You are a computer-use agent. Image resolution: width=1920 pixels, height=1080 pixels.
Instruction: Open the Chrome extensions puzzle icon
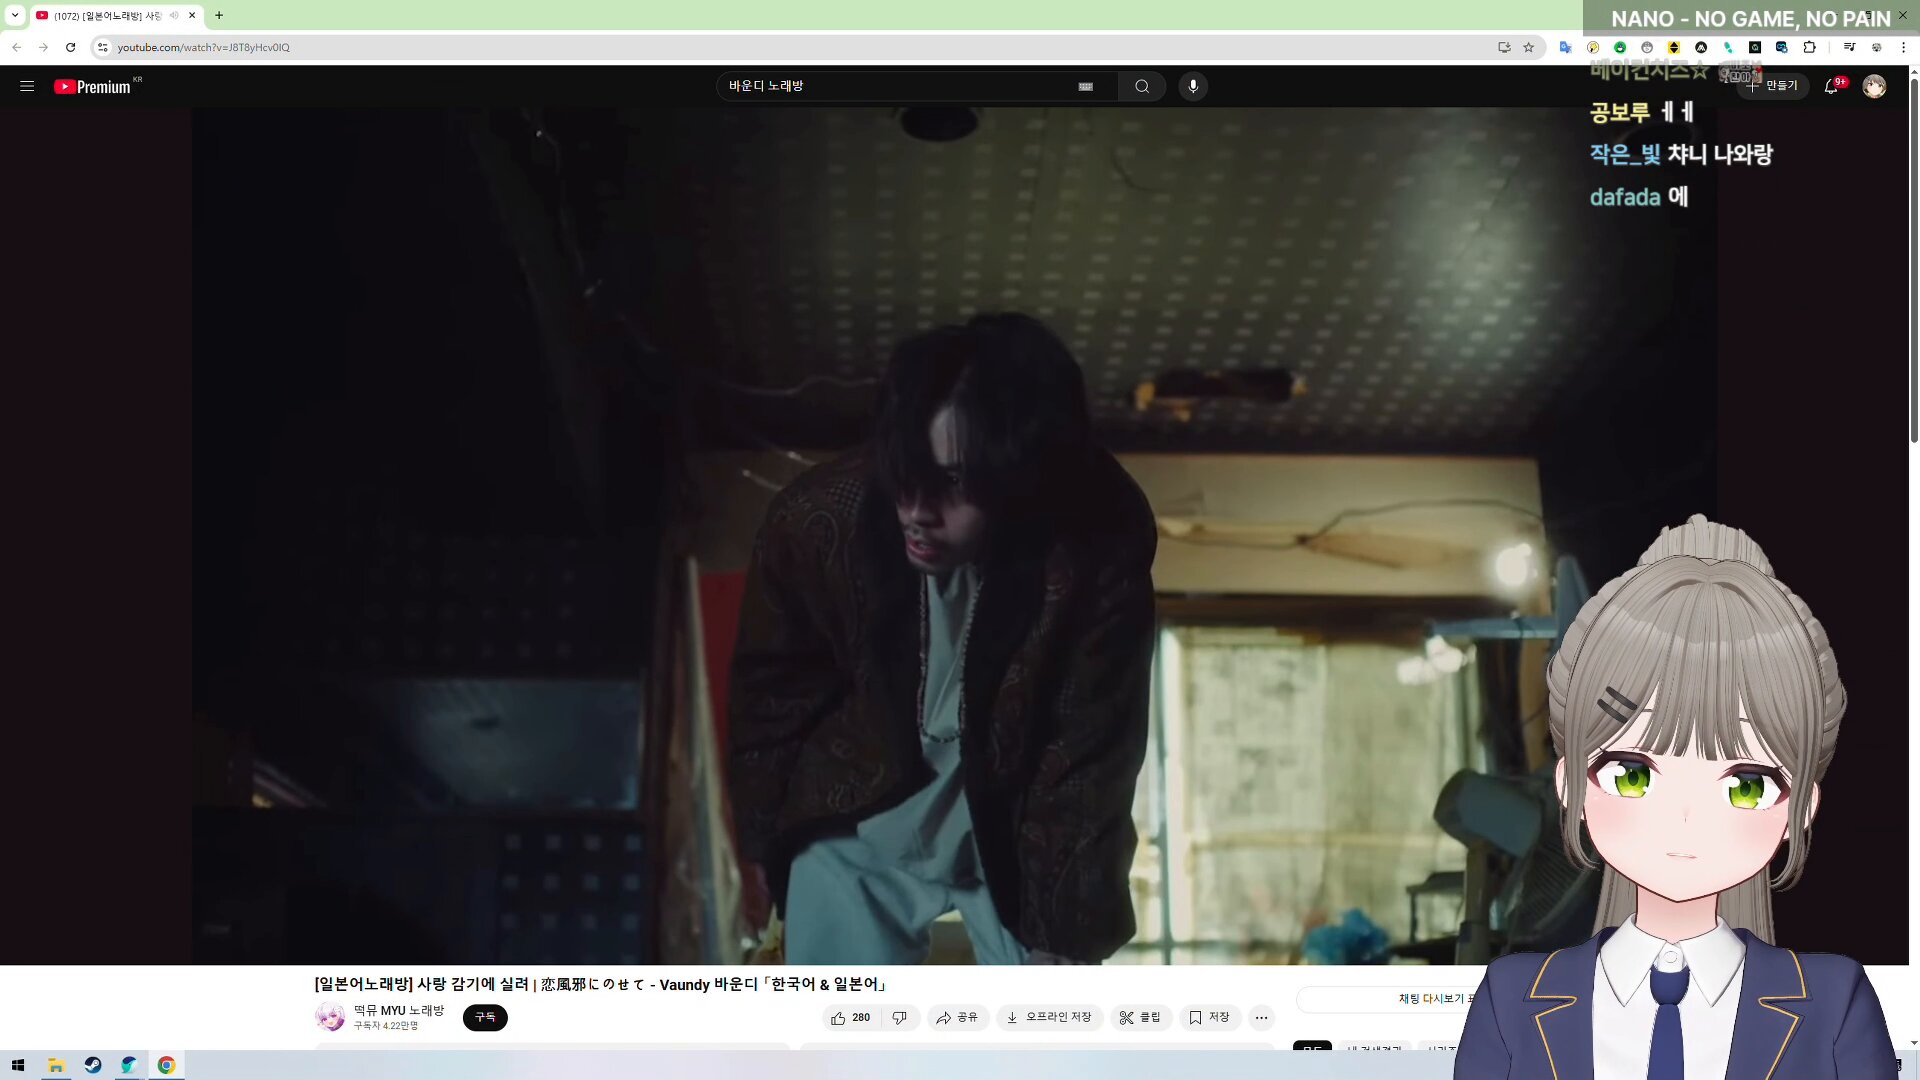click(1809, 47)
